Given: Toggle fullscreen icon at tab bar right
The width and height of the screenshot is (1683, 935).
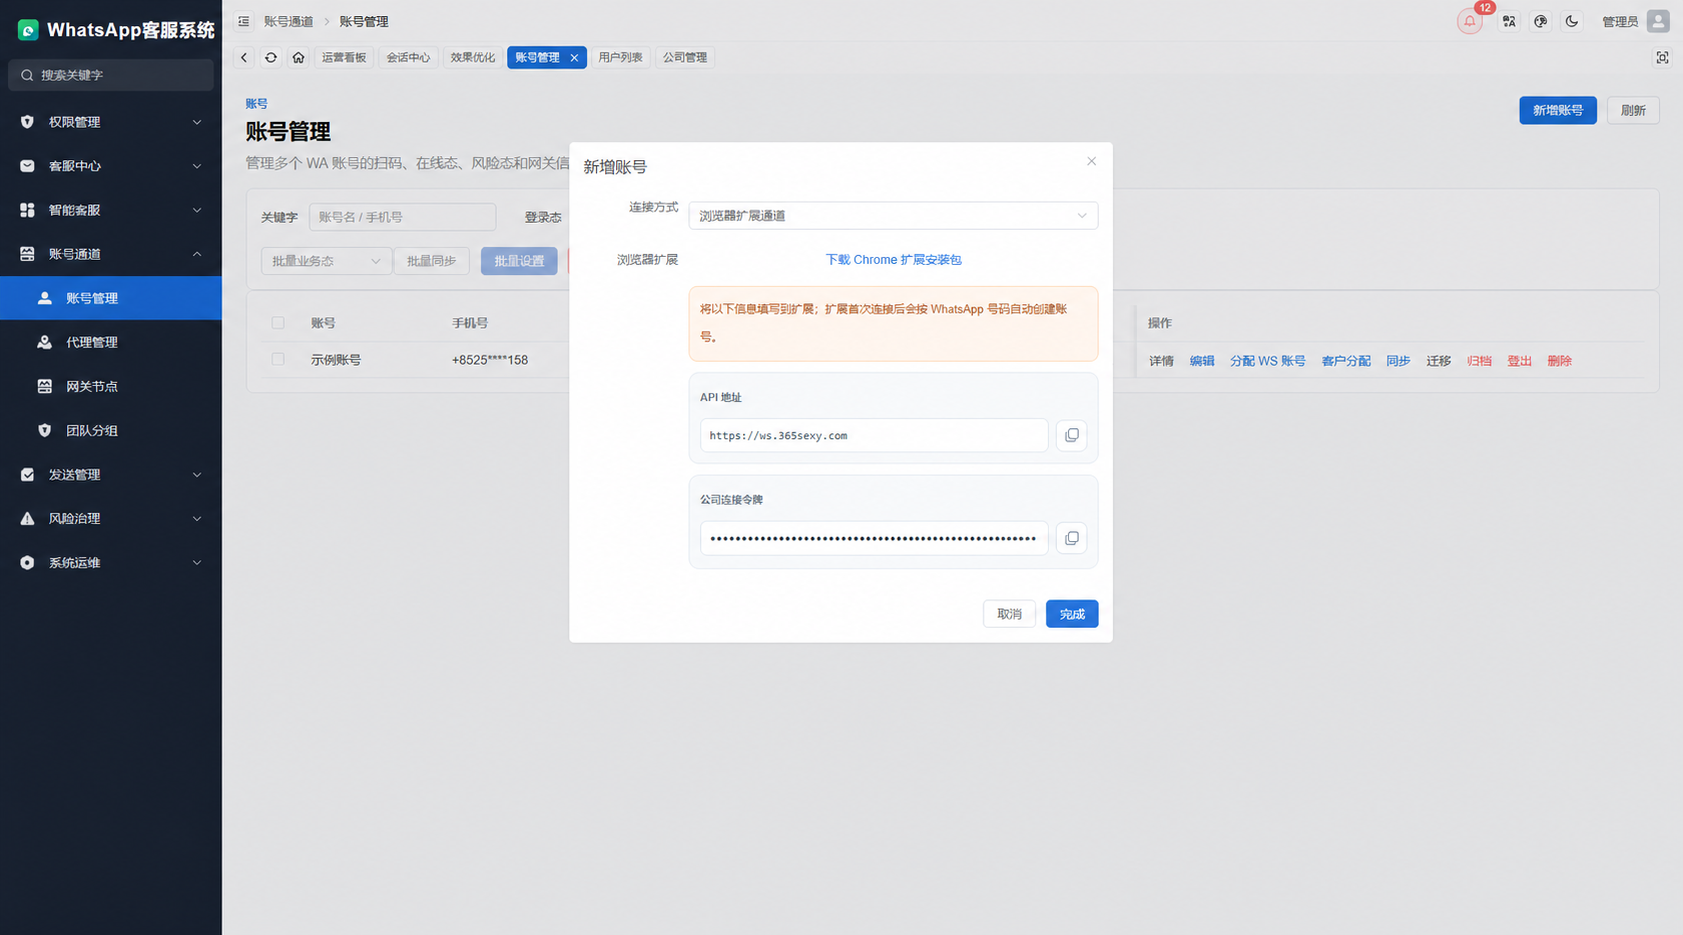Looking at the screenshot, I should 1662,58.
